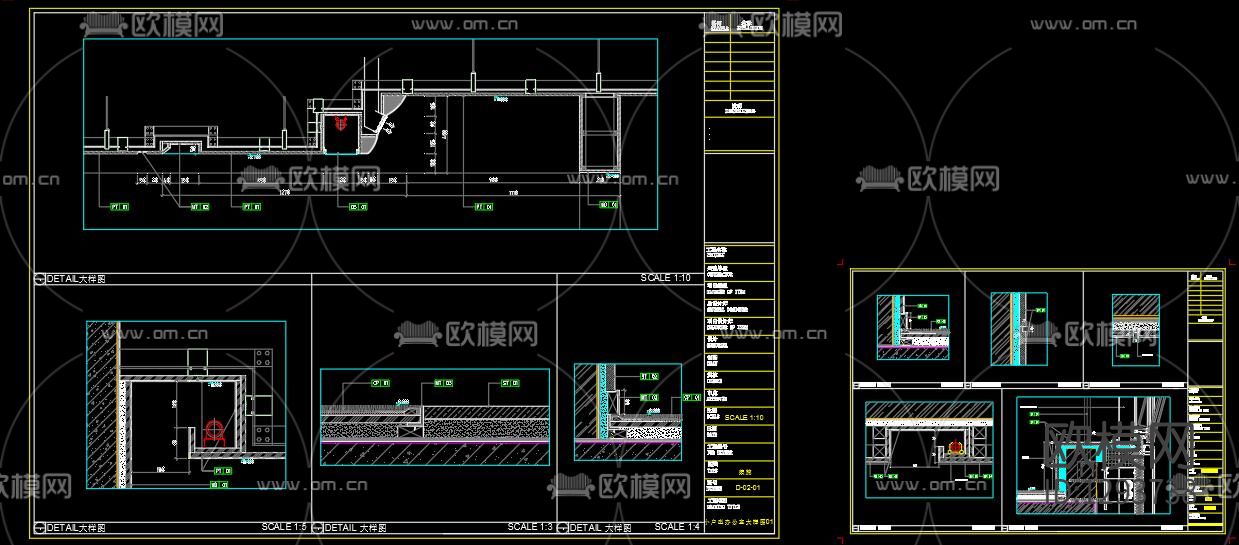Click the white SCALE 1:10 label above the detail row

[x=665, y=279]
